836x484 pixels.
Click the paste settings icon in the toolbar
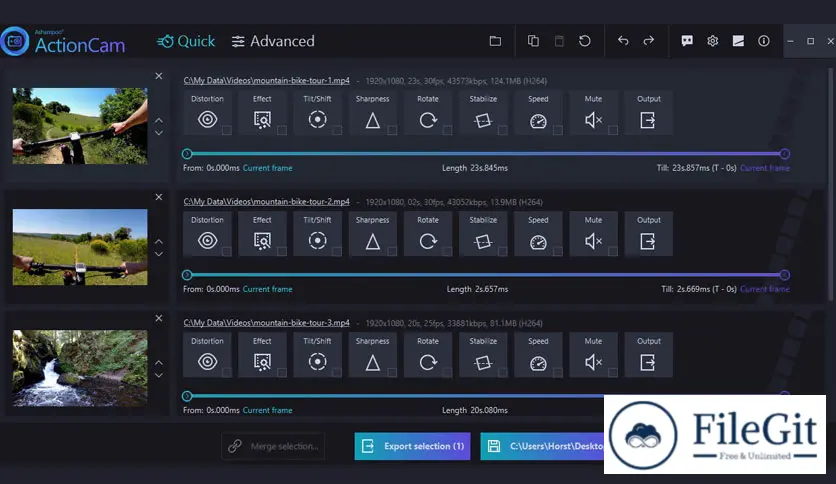click(559, 41)
